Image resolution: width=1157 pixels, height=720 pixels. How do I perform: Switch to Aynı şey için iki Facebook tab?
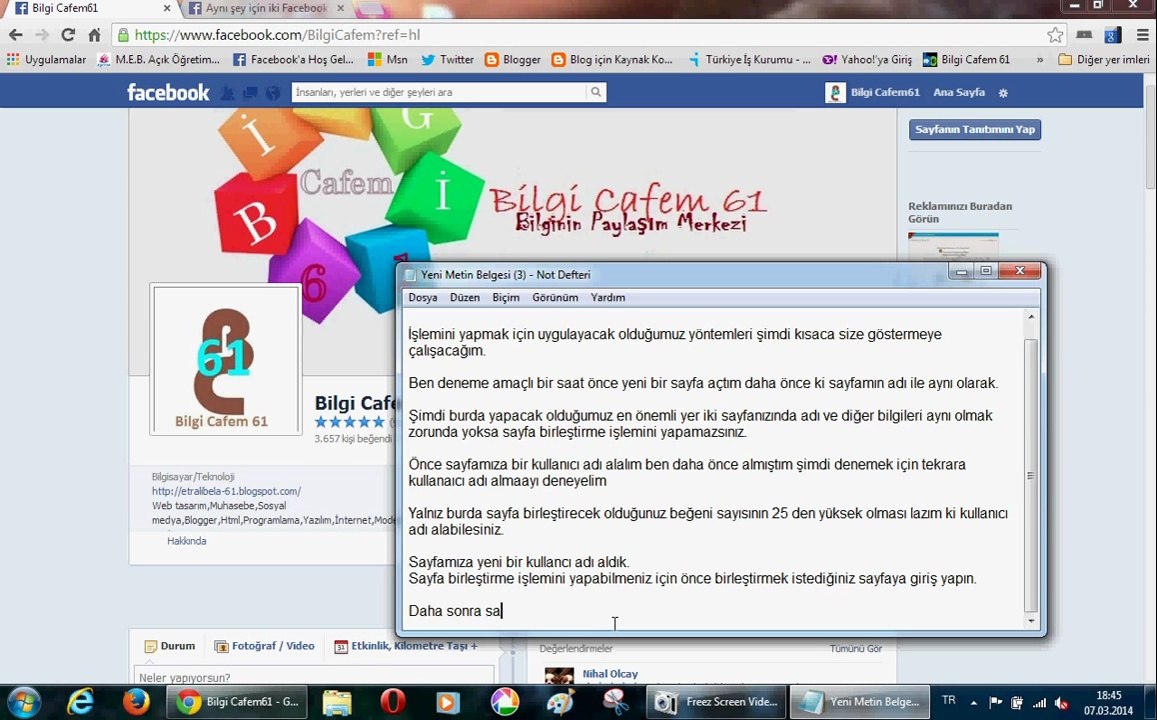point(266,8)
